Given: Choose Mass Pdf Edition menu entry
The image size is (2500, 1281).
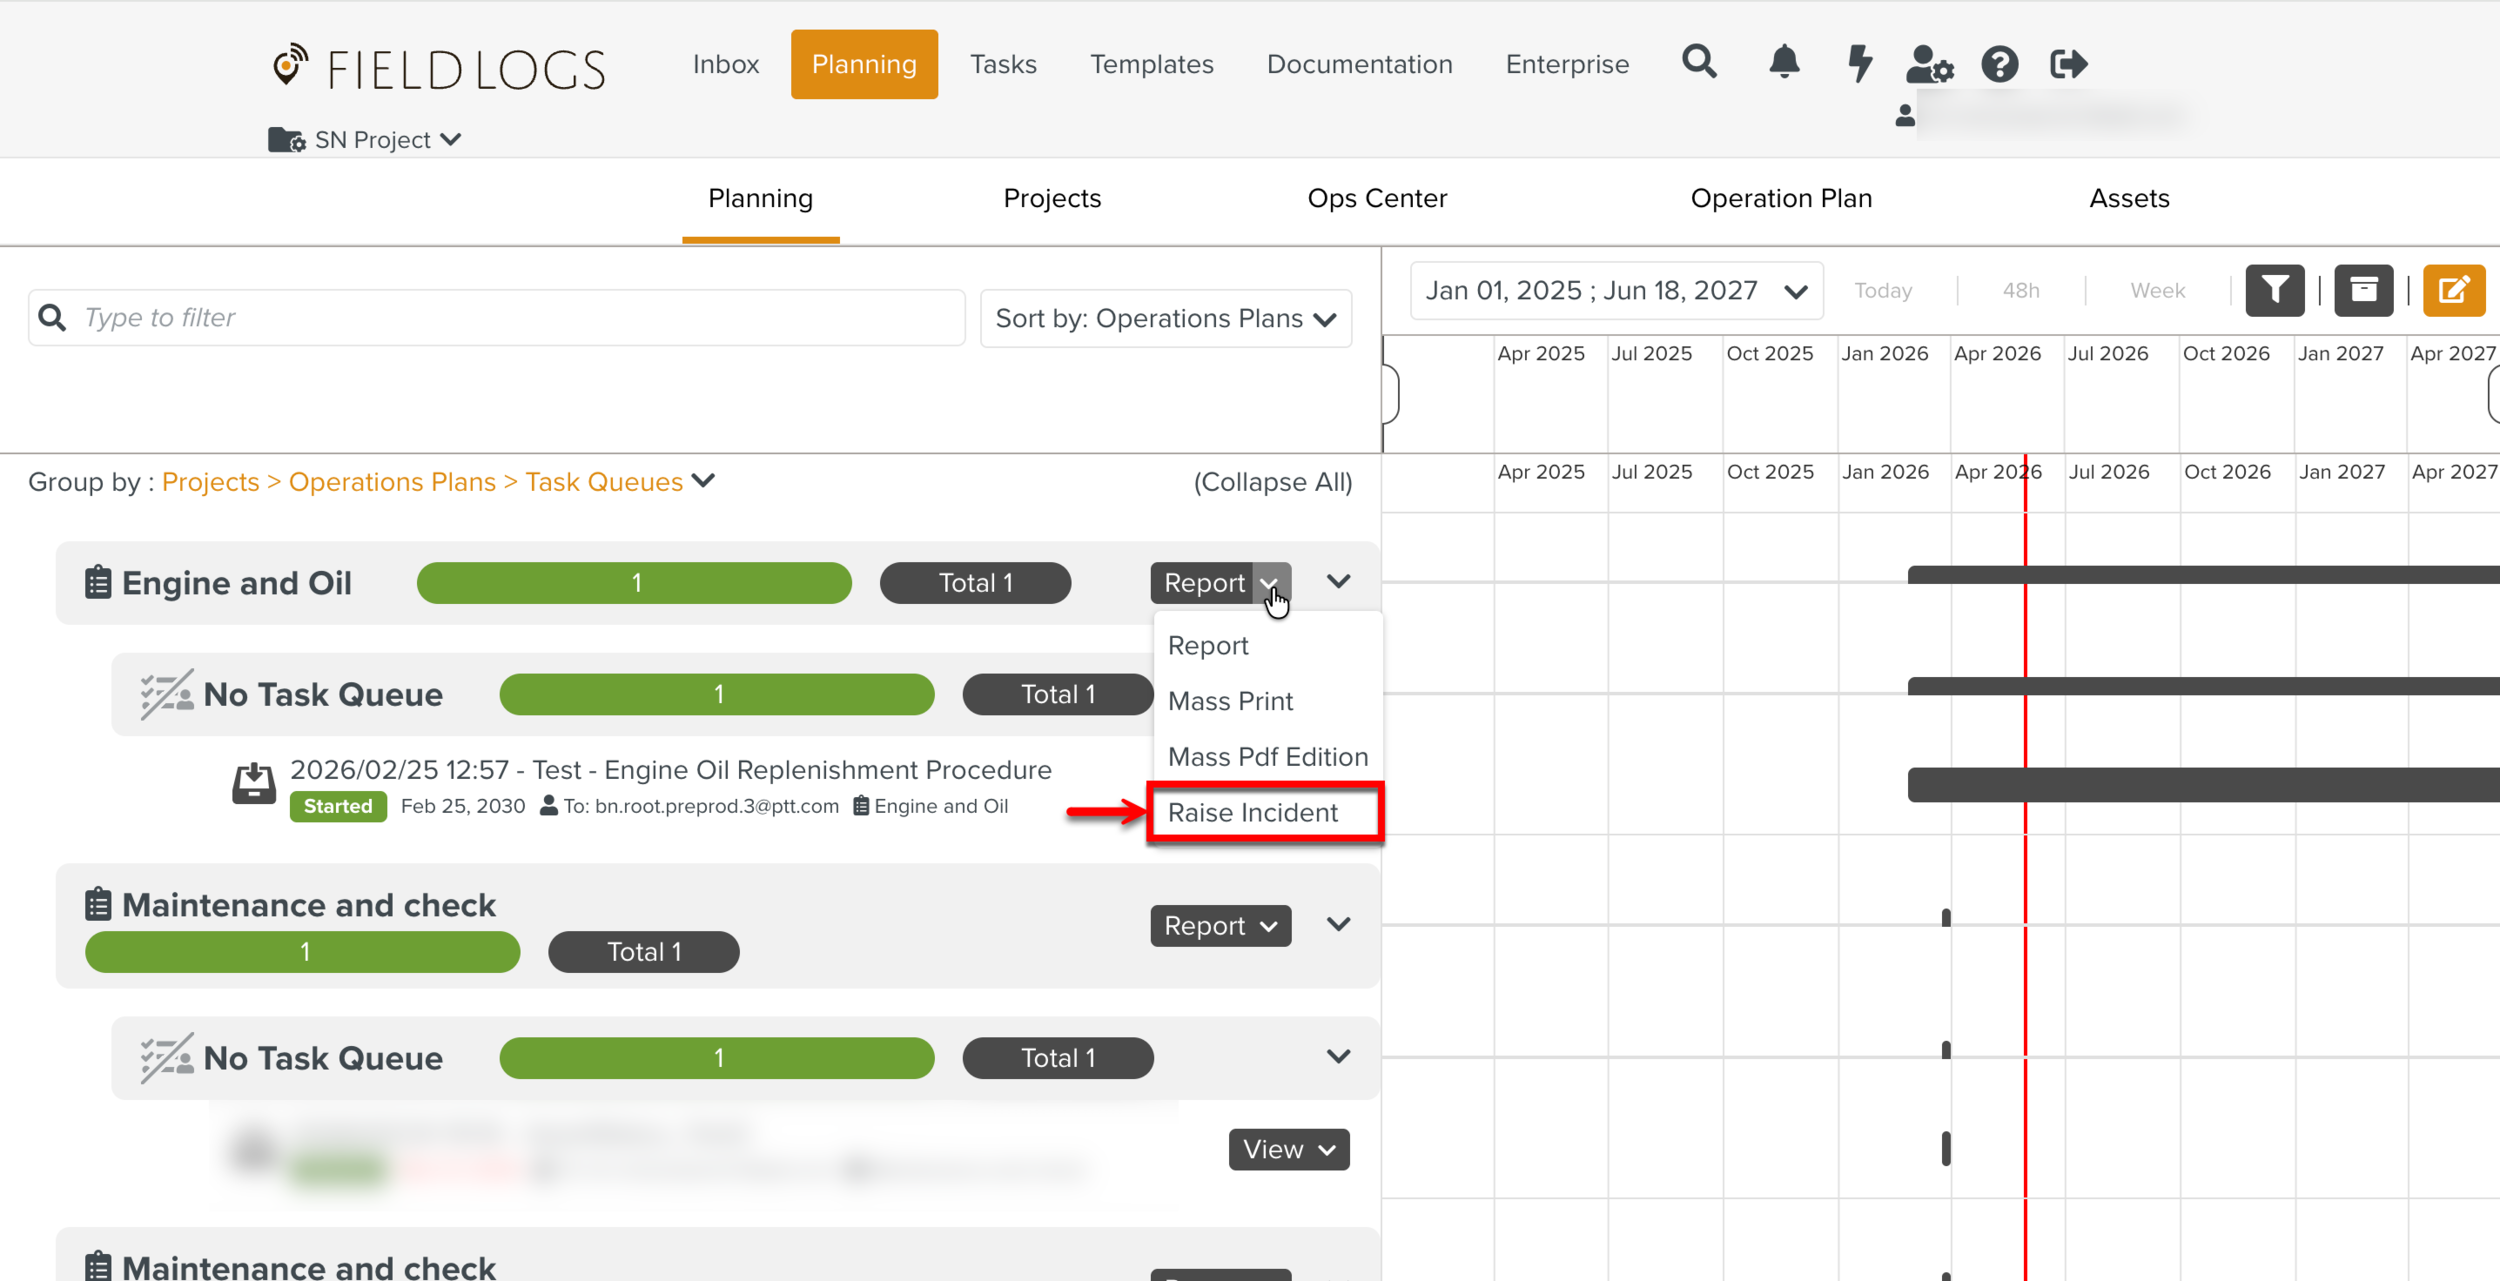Looking at the screenshot, I should coord(1267,757).
